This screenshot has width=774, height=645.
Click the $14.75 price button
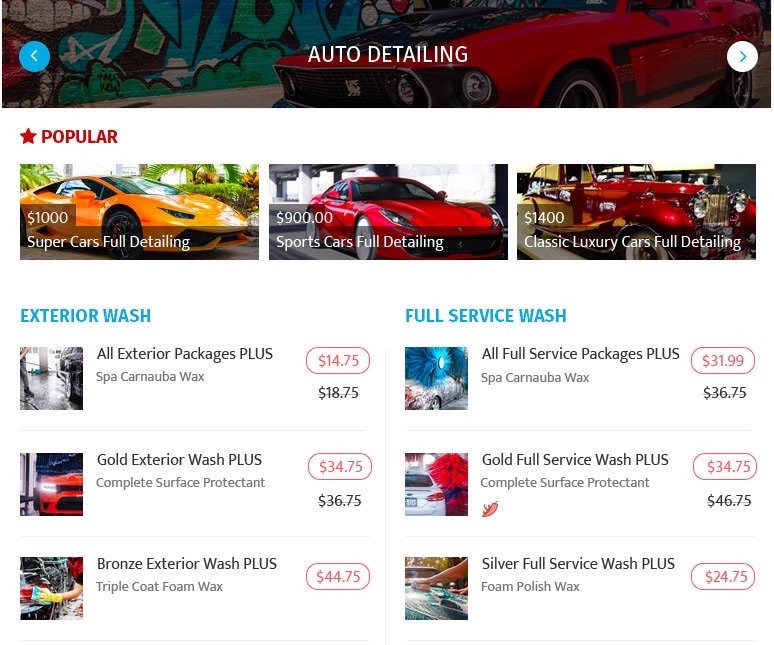[338, 361]
